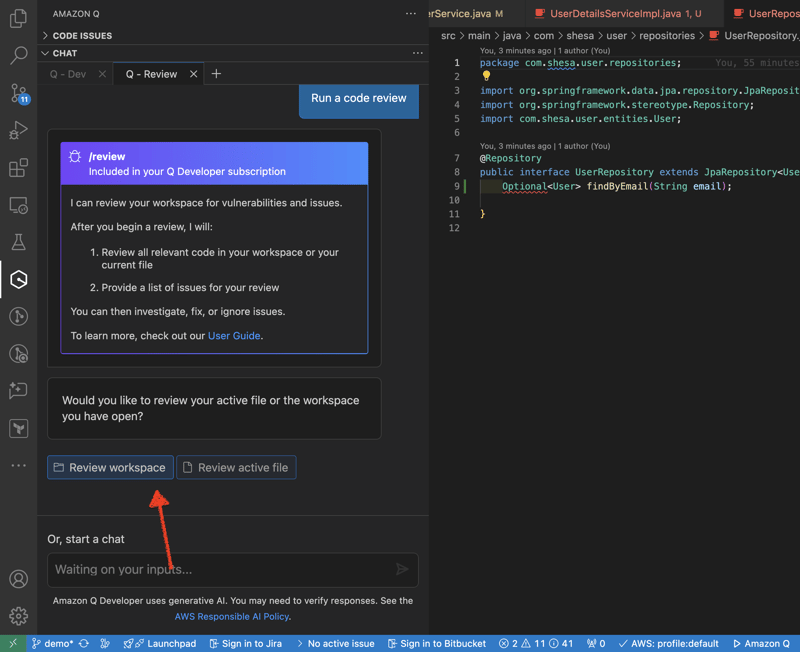Click the demo* branch in status bar
This screenshot has width=800, height=652.
[x=53, y=643]
